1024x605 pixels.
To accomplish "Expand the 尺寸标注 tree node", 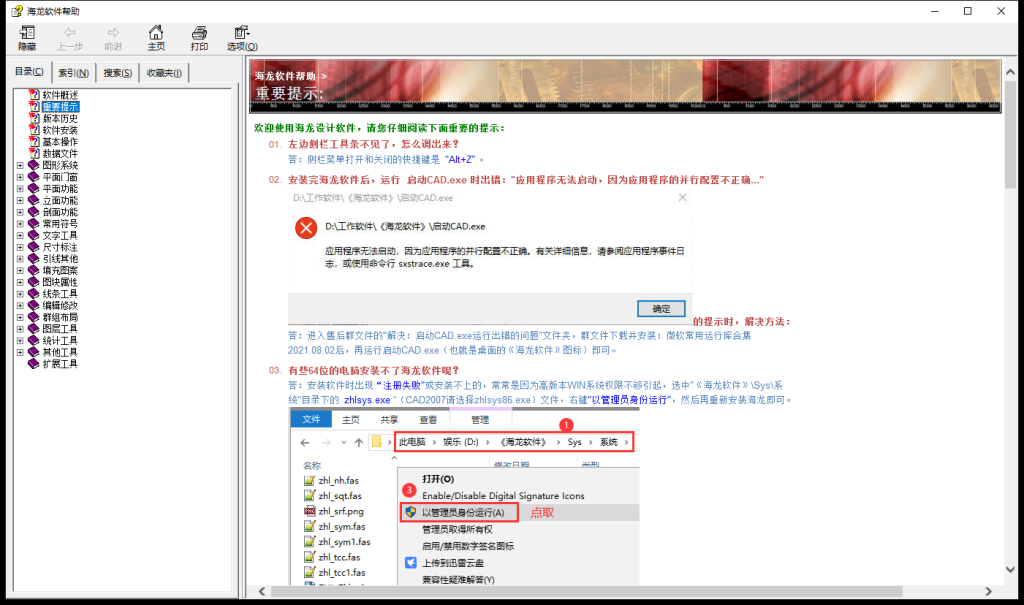I will click(20, 247).
